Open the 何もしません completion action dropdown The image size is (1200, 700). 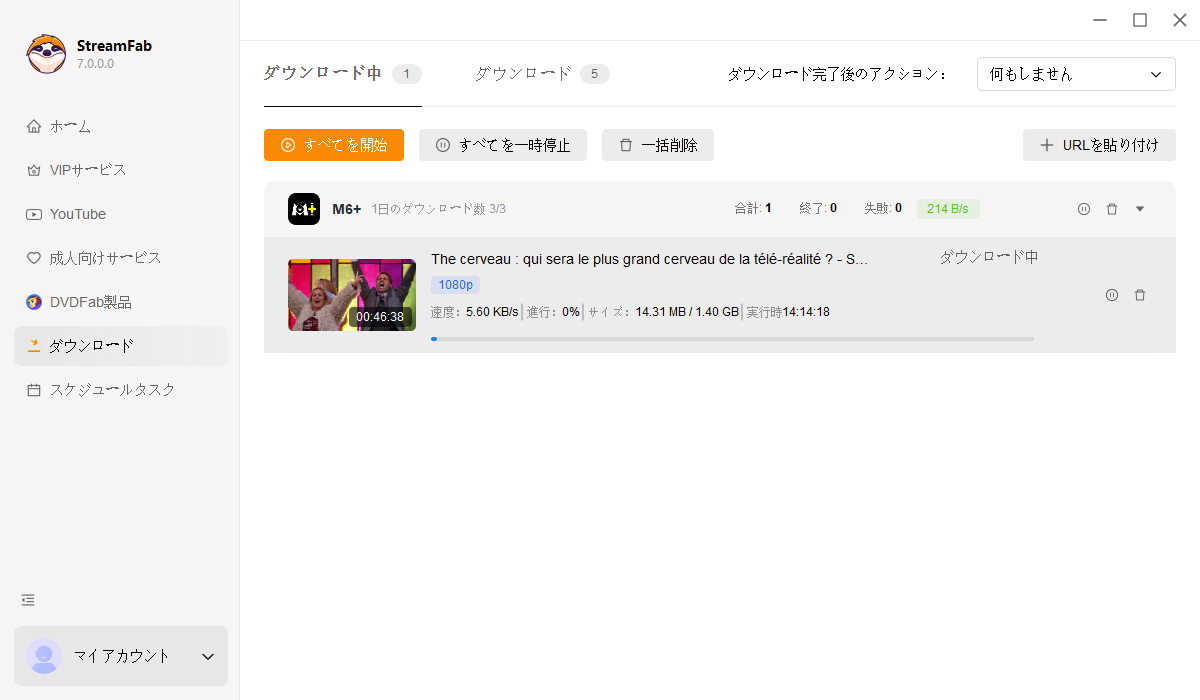pyautogui.click(x=1076, y=73)
